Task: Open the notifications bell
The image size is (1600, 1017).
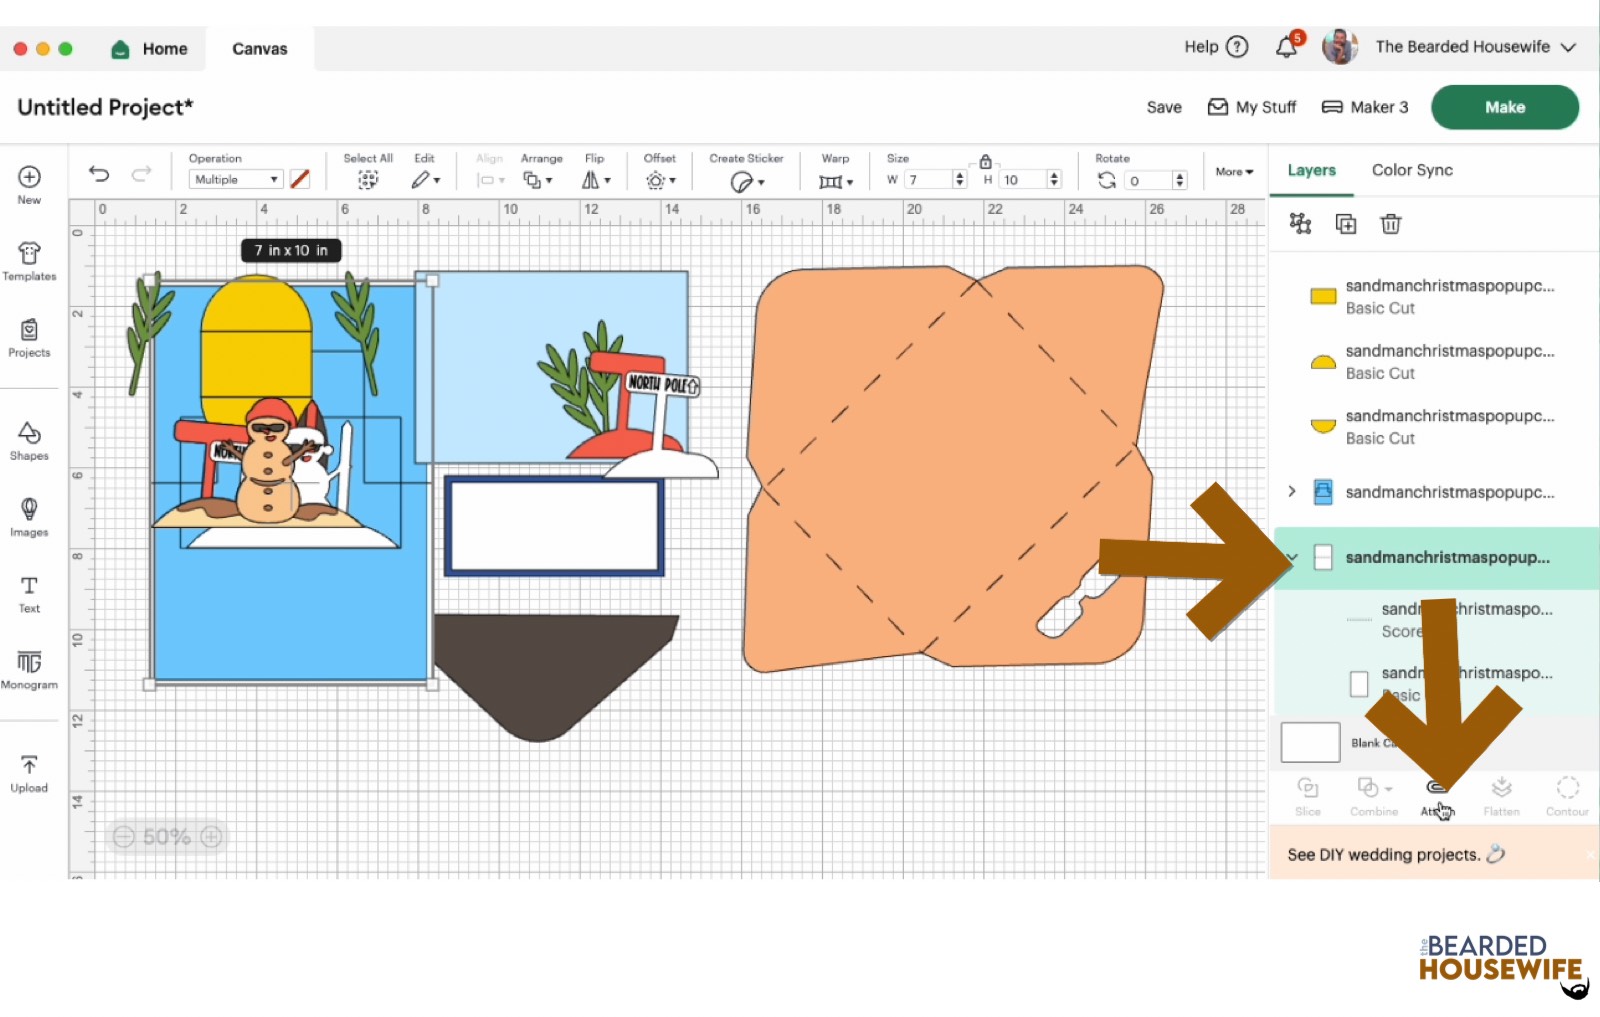Action: [1288, 46]
